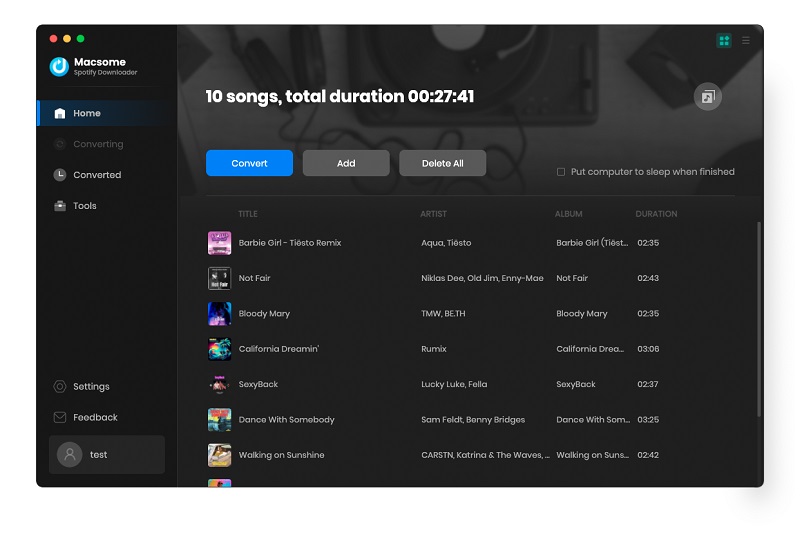Image resolution: width=800 pixels, height=535 pixels.
Task: Click artist CARSTN, Katrina & The Waves
Action: [x=485, y=455]
